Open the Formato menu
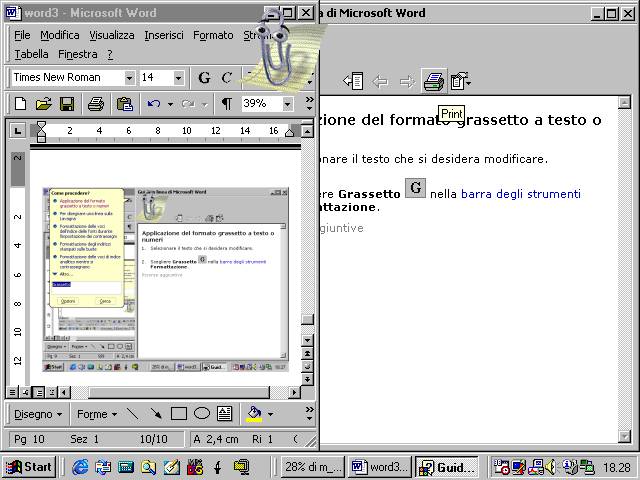The height and width of the screenshot is (480, 640). [x=213, y=36]
